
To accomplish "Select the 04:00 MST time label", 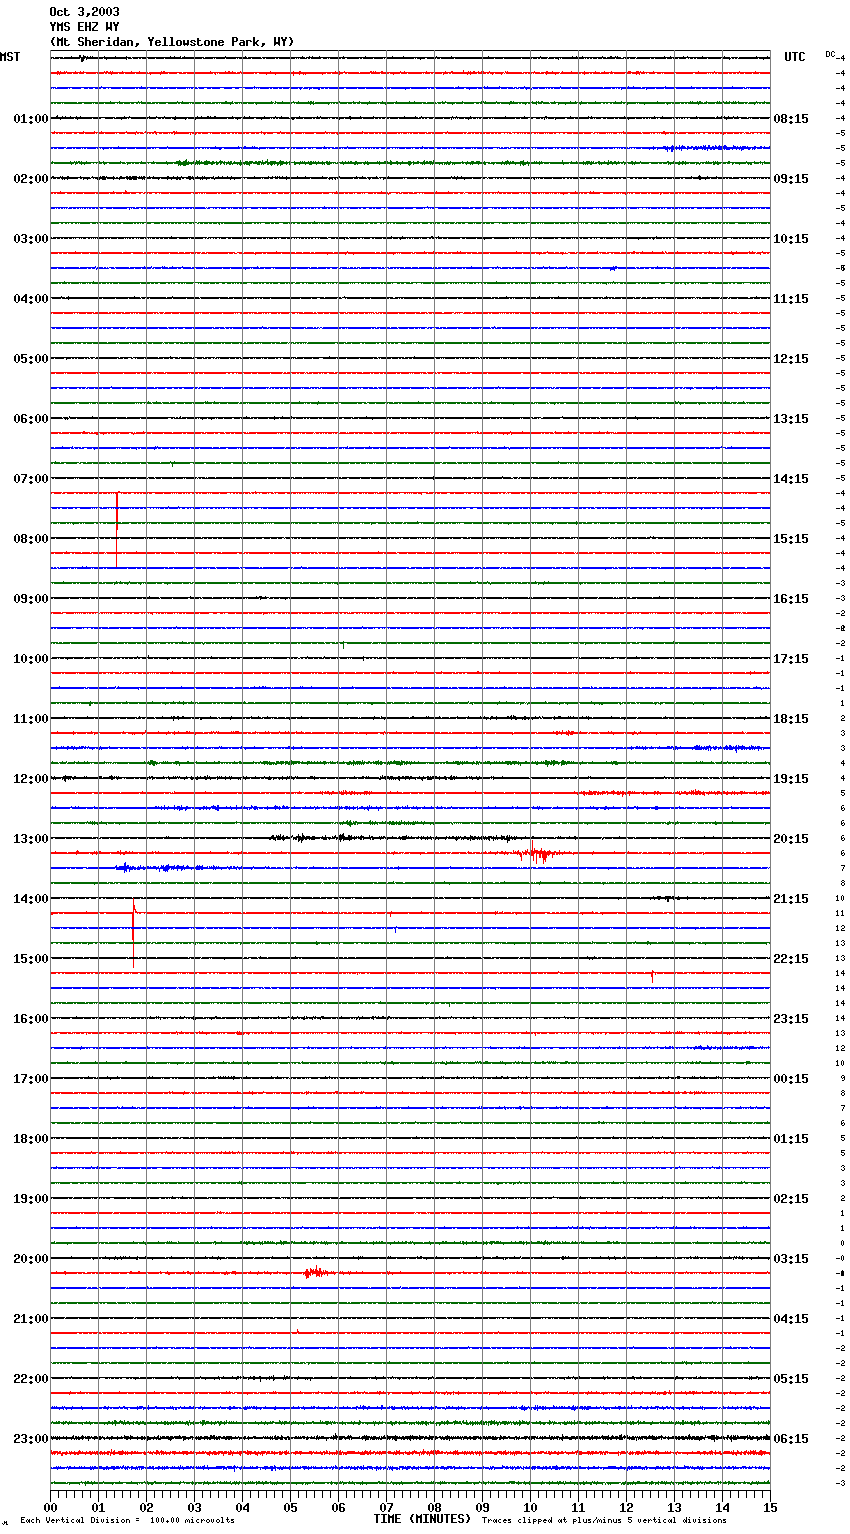I will tap(31, 299).
